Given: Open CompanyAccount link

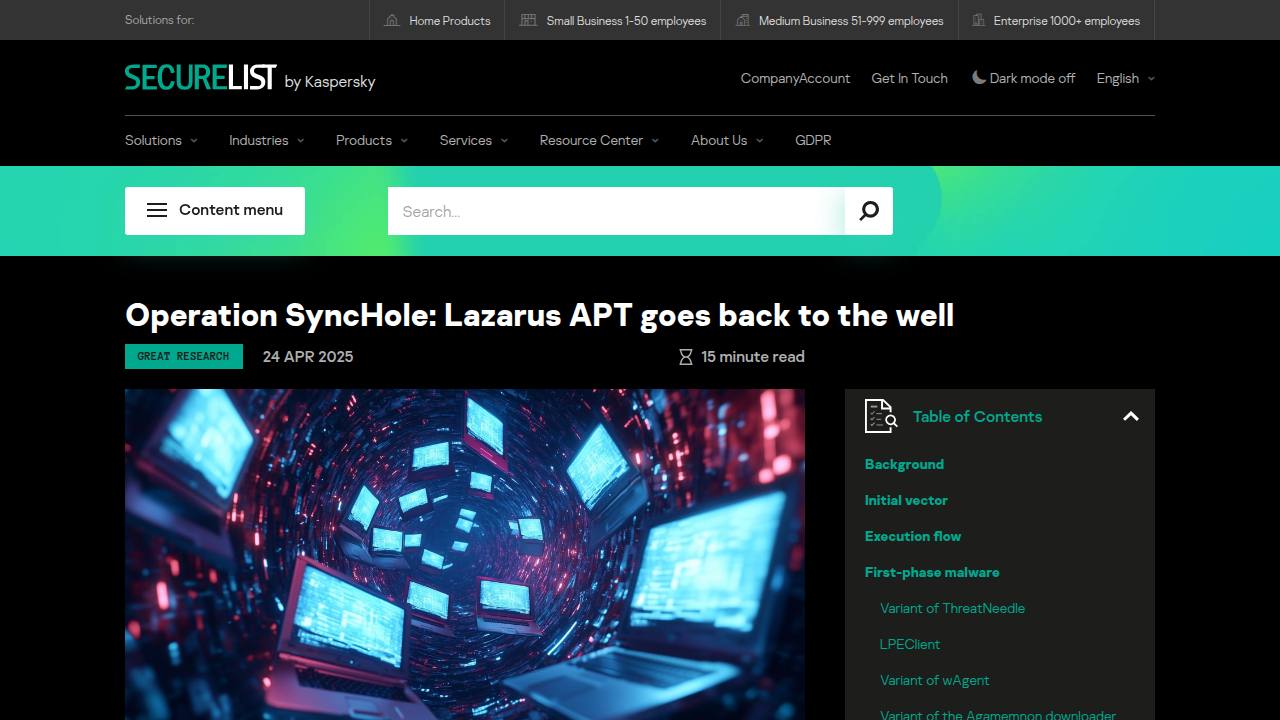Looking at the screenshot, I should point(795,78).
